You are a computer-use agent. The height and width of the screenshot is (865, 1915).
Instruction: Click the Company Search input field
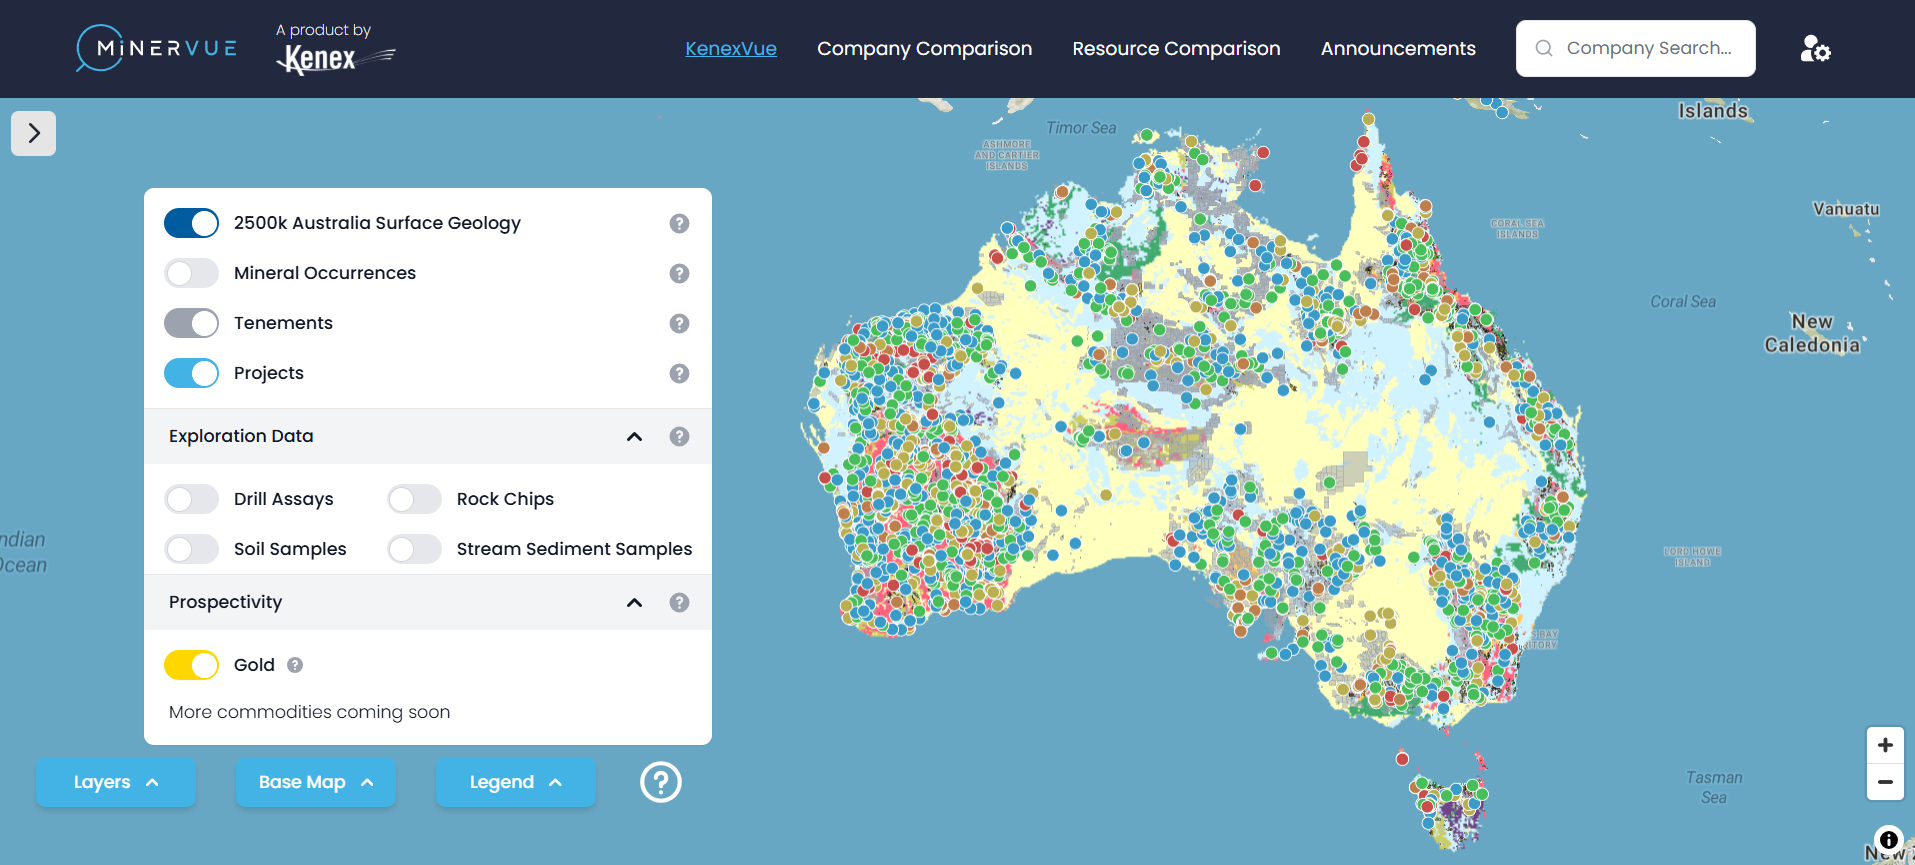[1647, 48]
